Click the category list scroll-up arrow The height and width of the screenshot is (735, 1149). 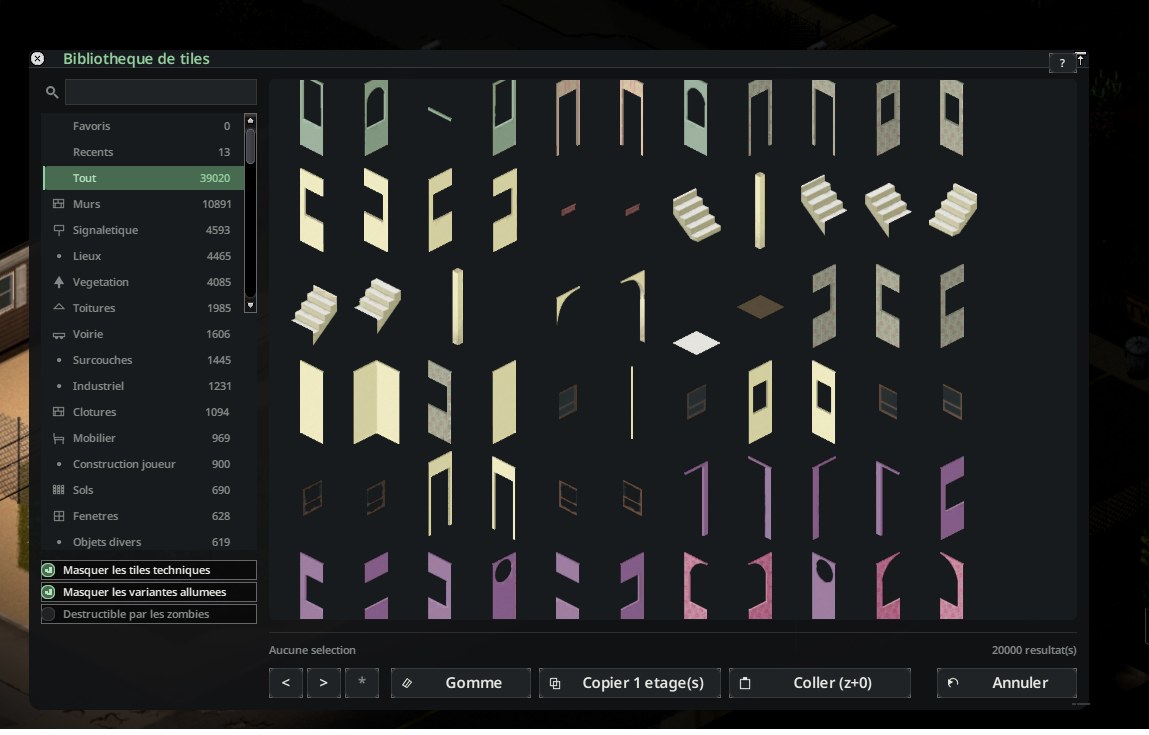tap(250, 120)
